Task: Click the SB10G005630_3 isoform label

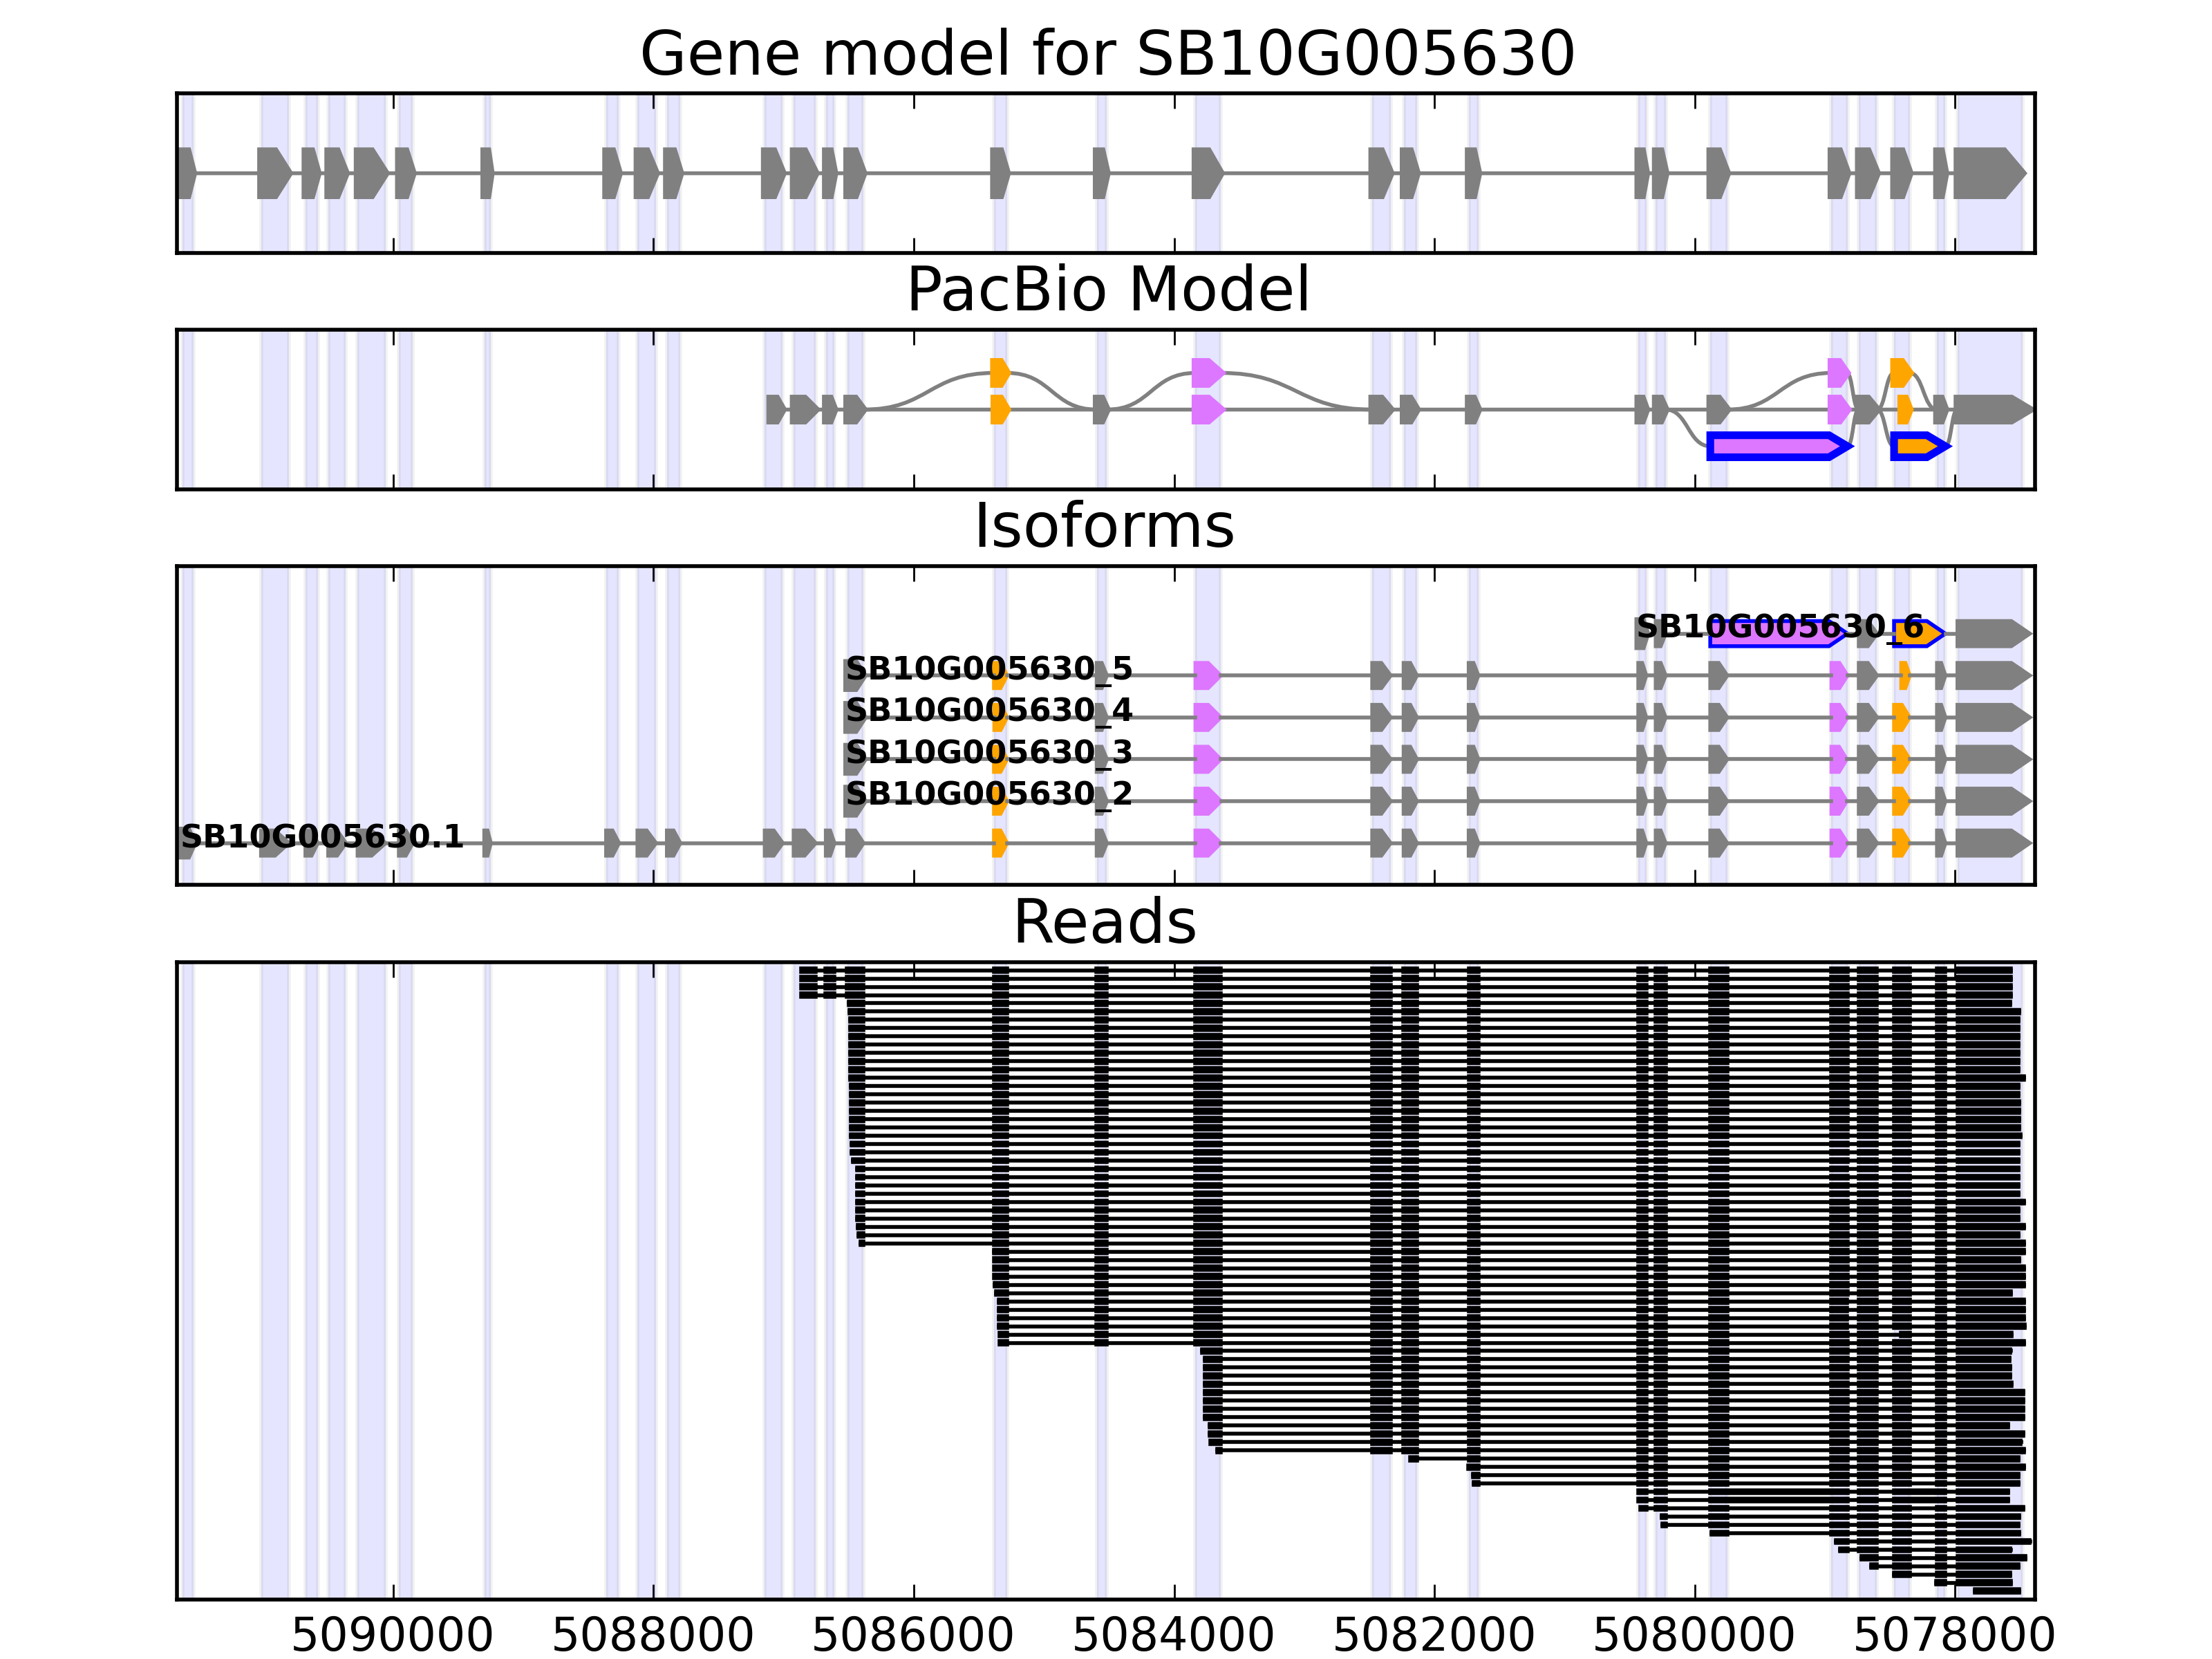Action: [x=989, y=752]
